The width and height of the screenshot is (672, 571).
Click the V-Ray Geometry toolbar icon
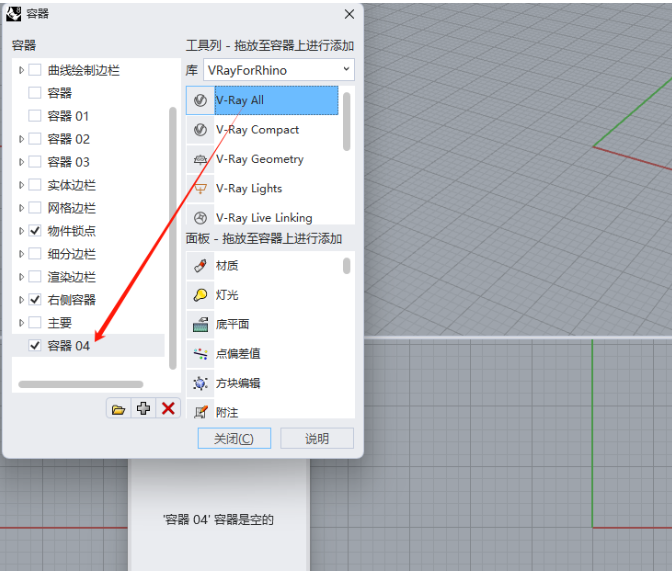click(x=200, y=159)
